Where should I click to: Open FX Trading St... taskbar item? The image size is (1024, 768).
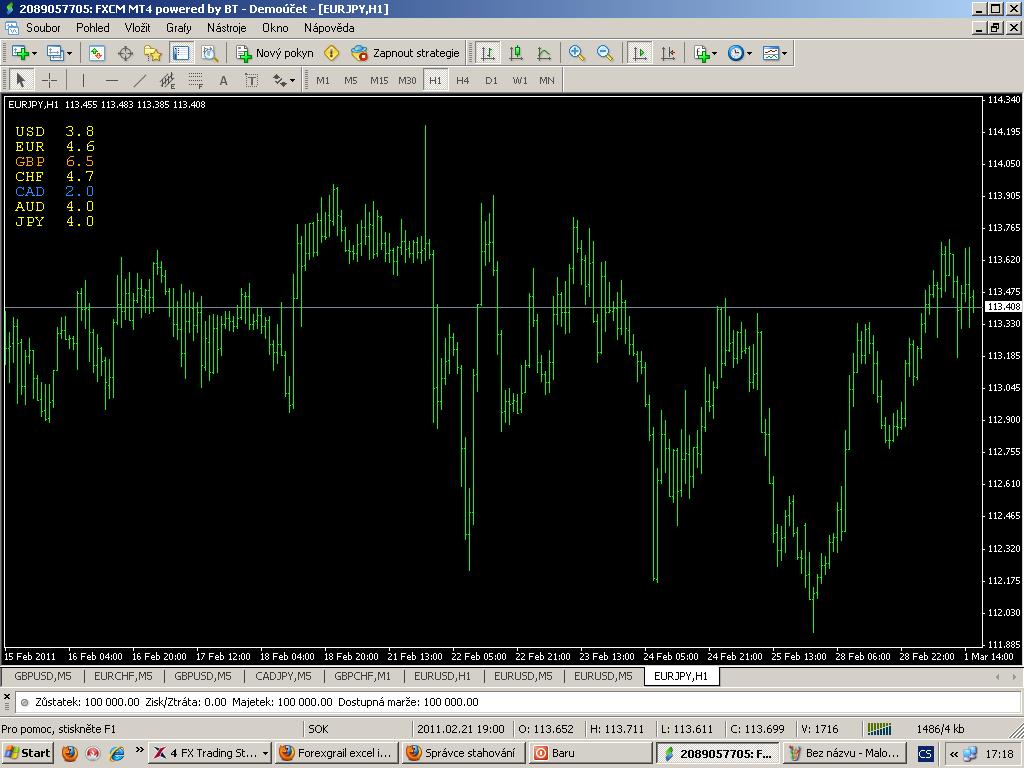210,753
